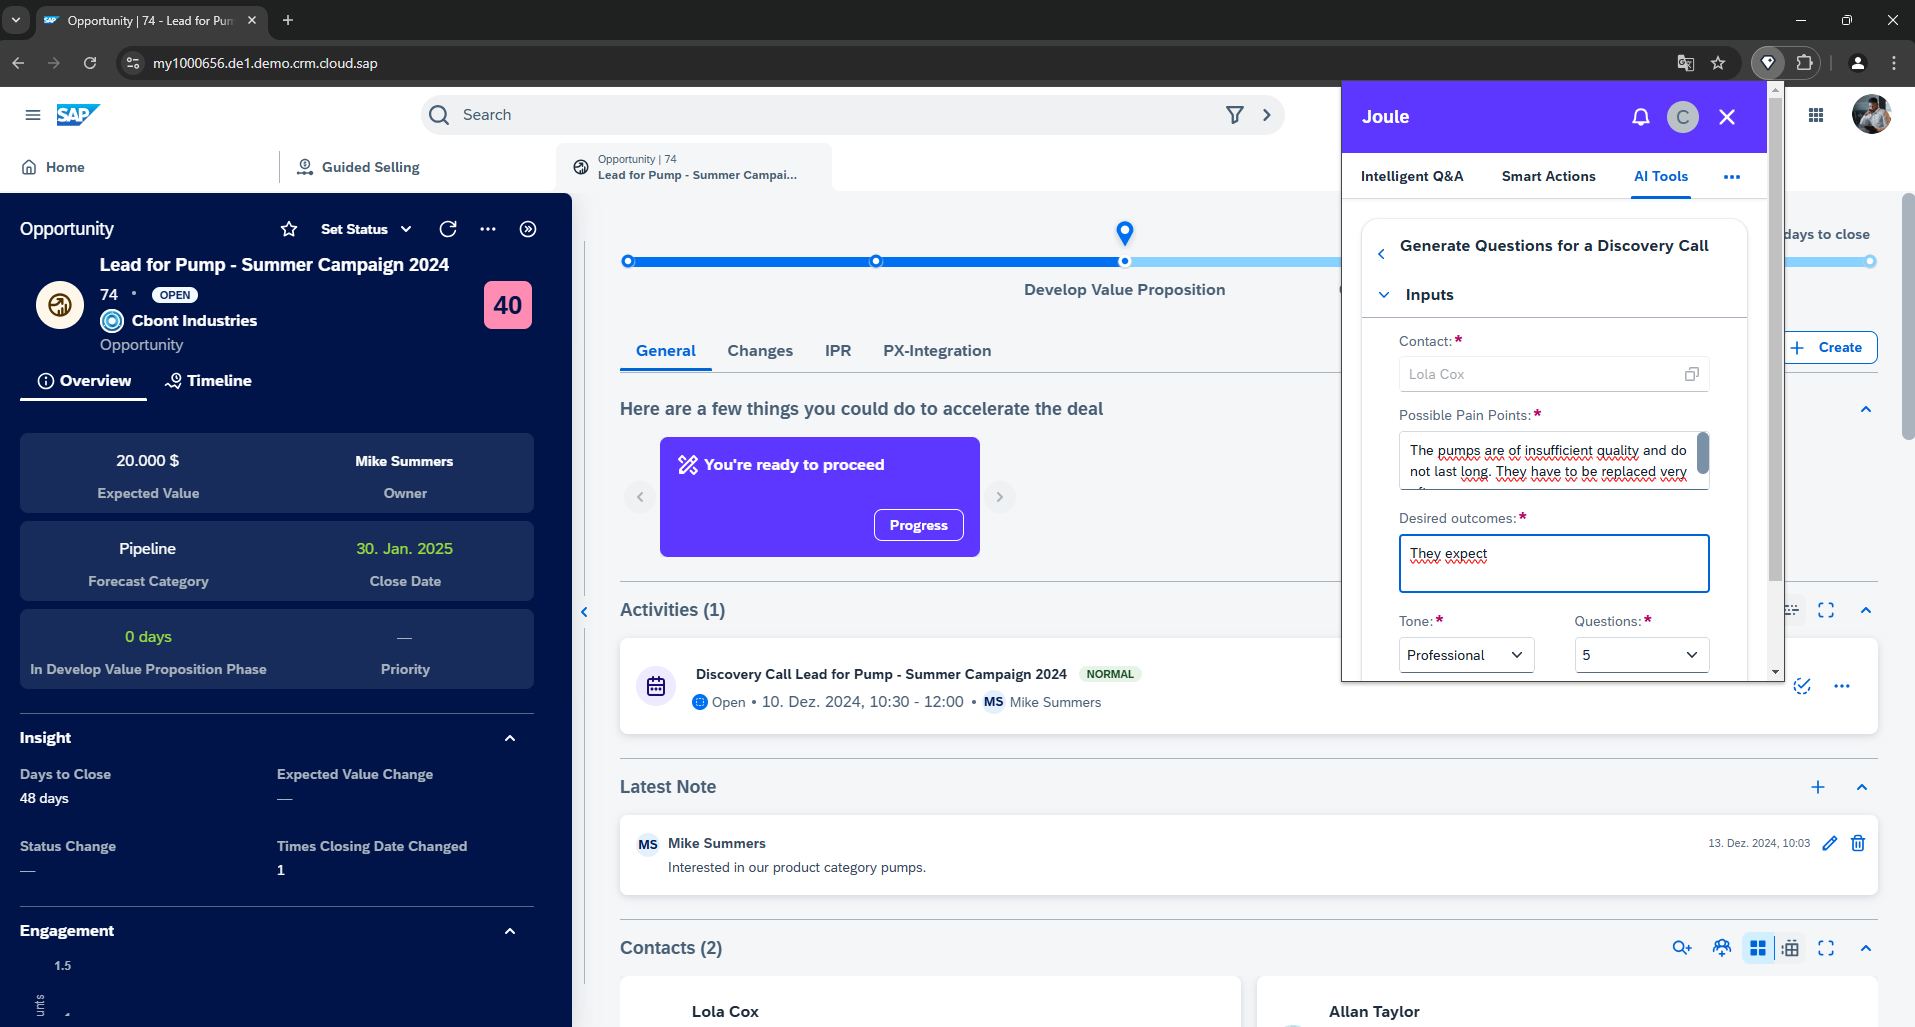Image resolution: width=1915 pixels, height=1027 pixels.
Task: Open the Tone dropdown Professional
Action: (x=1466, y=655)
